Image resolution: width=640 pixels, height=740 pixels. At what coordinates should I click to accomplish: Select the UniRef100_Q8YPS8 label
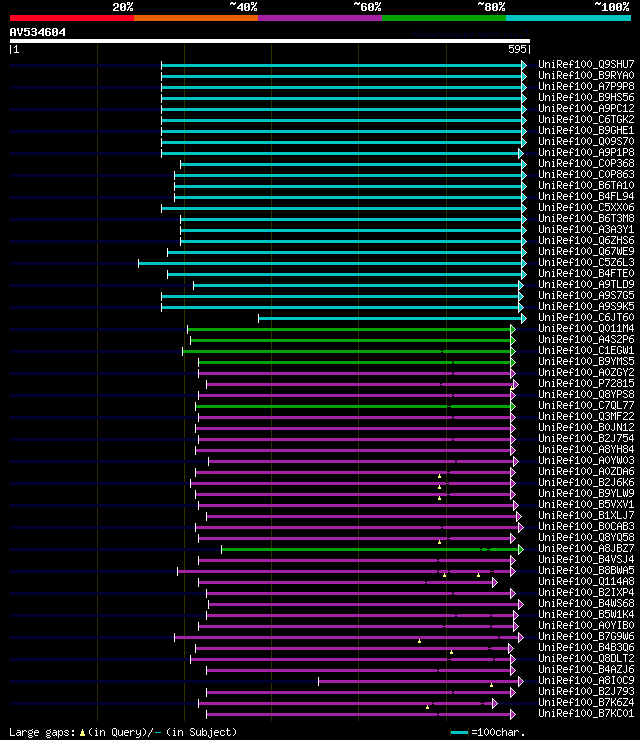tap(586, 394)
